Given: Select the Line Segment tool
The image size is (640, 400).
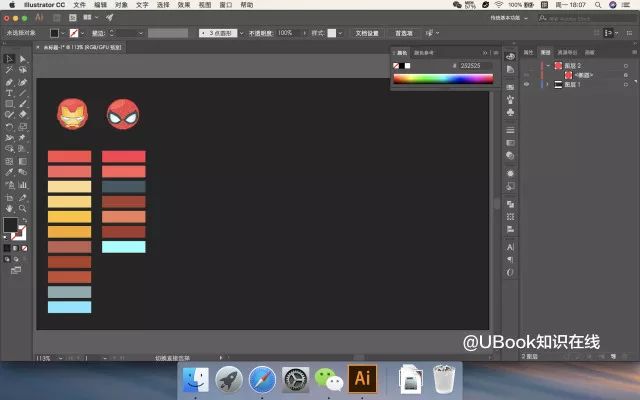Looking at the screenshot, I should pyautogui.click(x=23, y=93).
